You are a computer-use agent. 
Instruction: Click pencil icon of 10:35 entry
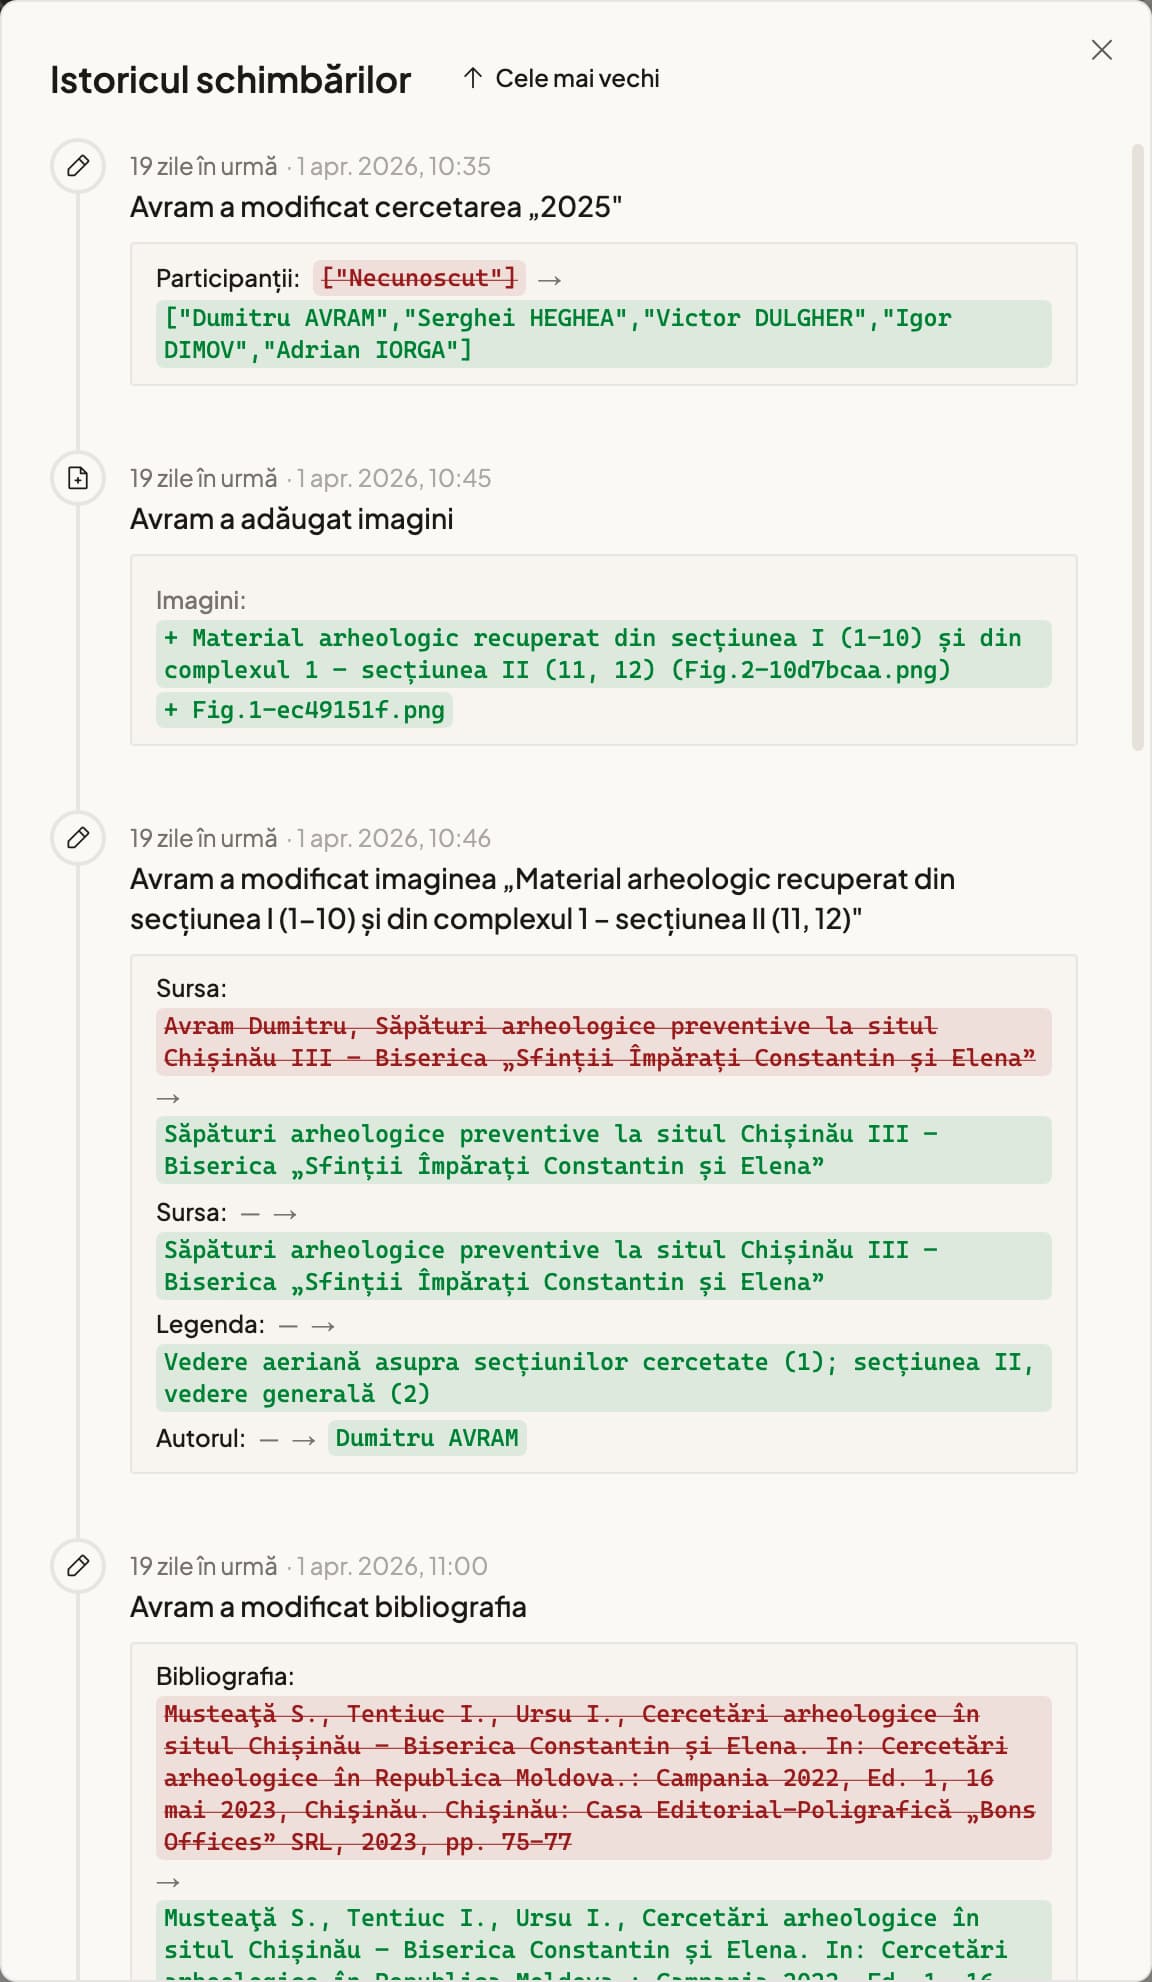(78, 165)
